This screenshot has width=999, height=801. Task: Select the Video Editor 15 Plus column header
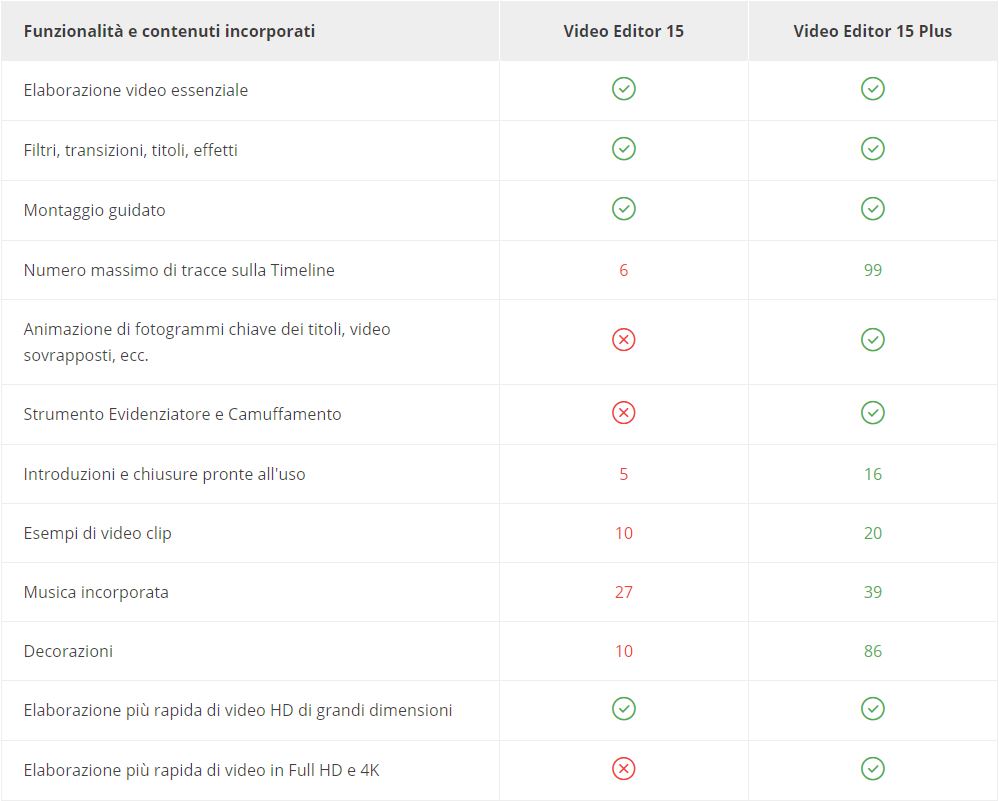872,31
